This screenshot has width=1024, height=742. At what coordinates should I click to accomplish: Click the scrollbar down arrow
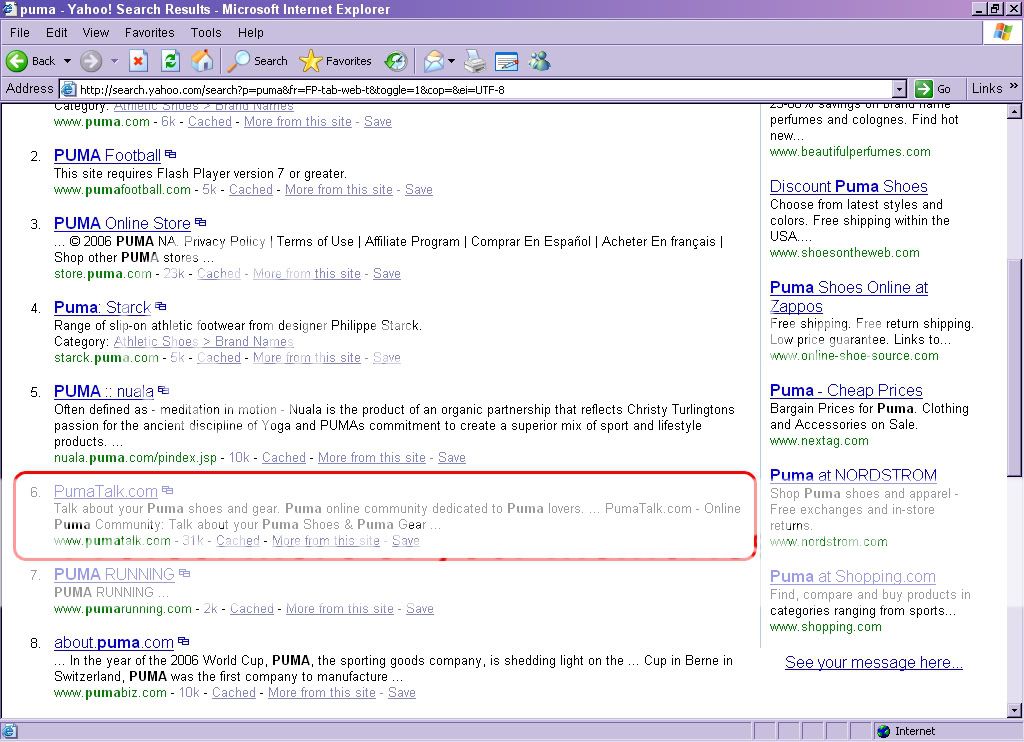coord(1014,710)
